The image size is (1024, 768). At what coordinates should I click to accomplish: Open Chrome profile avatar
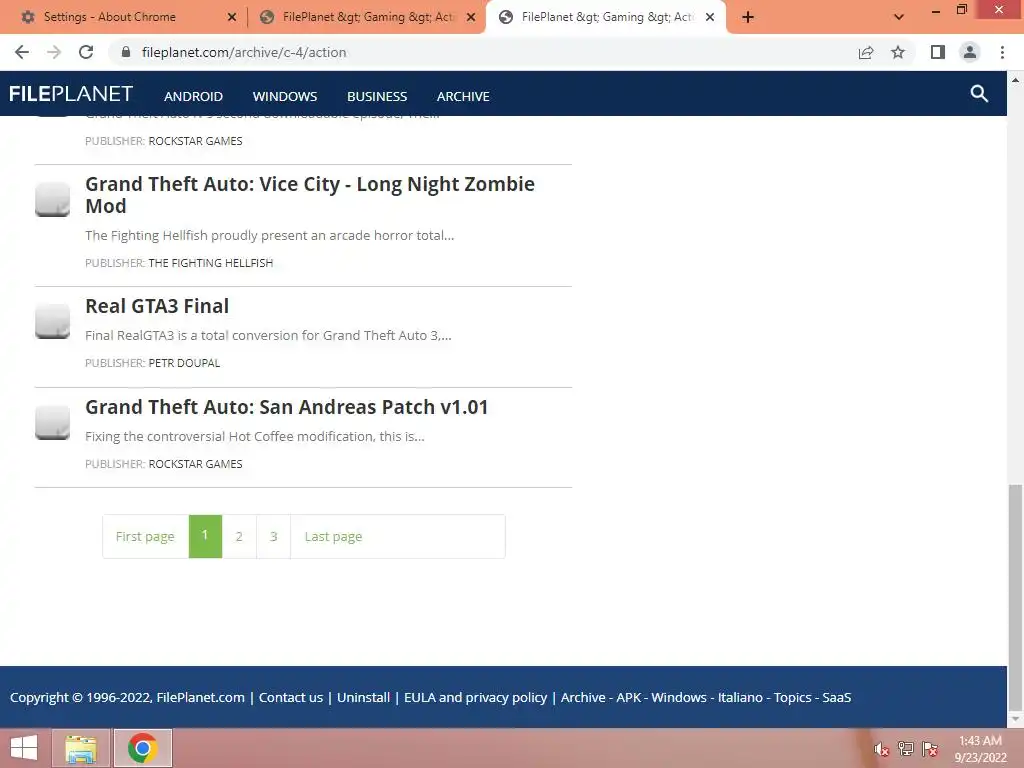(970, 52)
